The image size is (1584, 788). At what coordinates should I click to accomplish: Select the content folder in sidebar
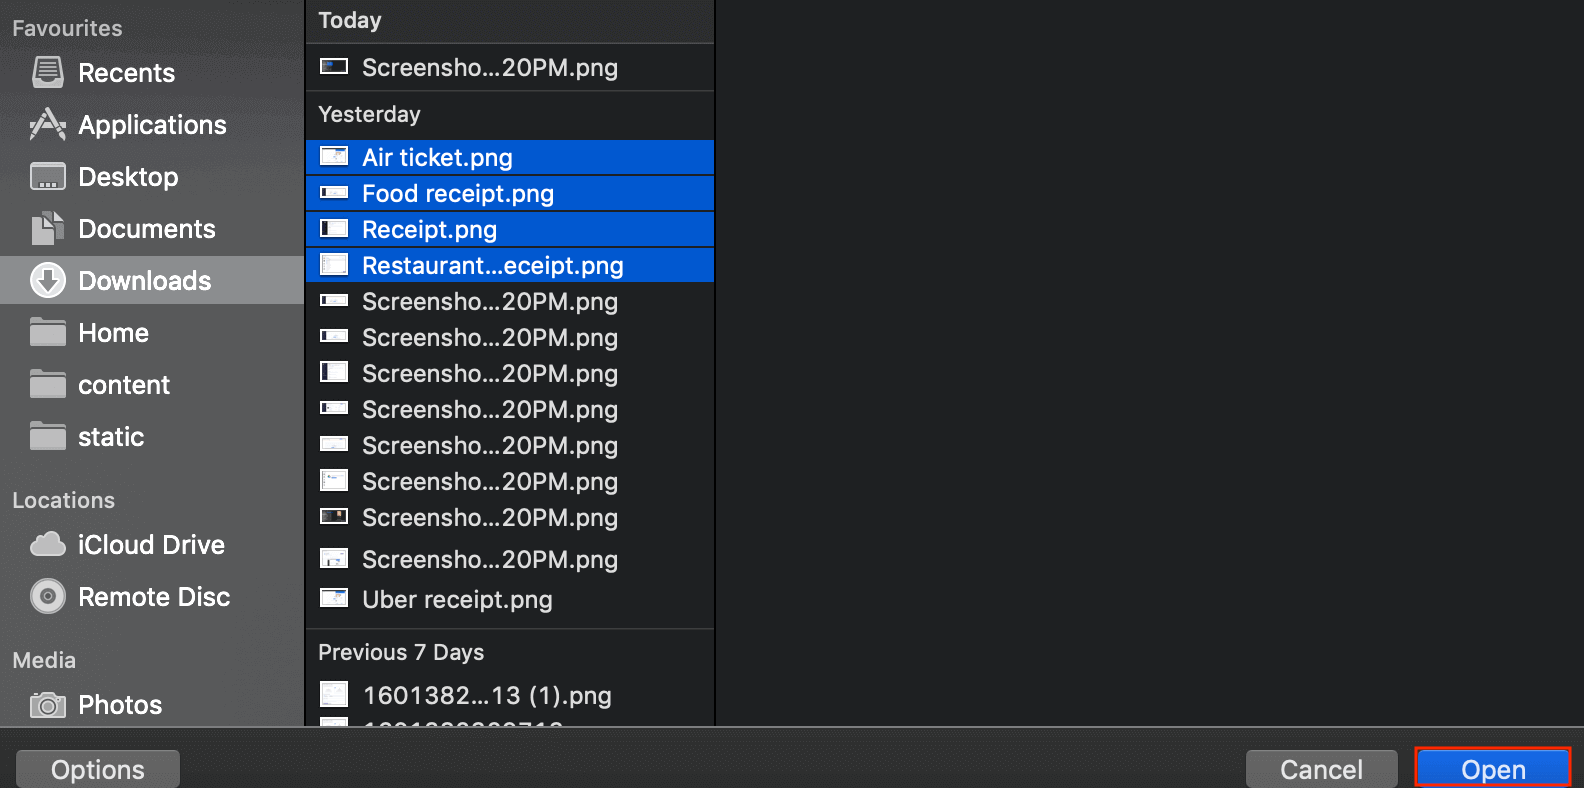coord(123,385)
